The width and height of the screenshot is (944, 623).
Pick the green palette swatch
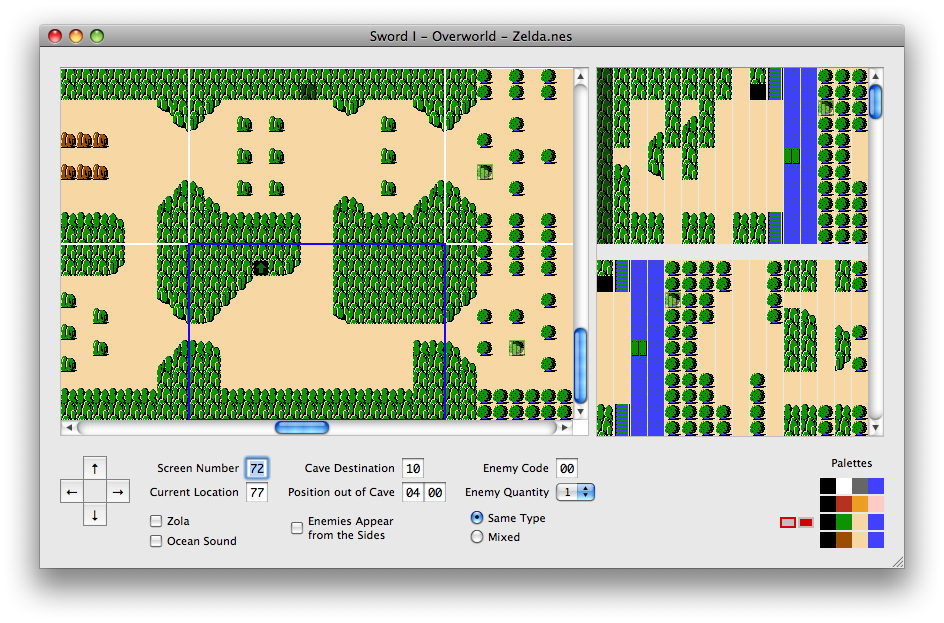tap(844, 522)
